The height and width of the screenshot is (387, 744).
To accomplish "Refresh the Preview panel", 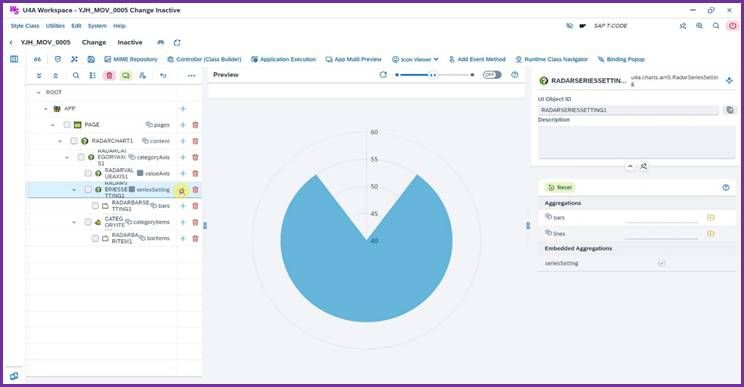I will pyautogui.click(x=383, y=75).
